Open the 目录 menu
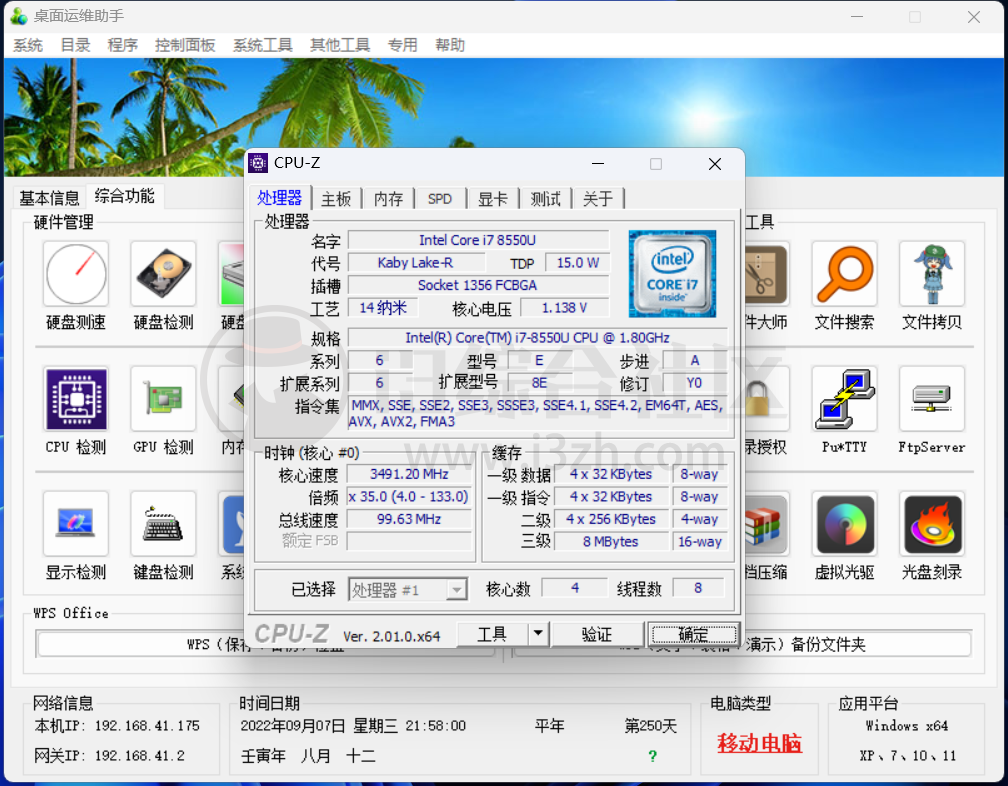Screen dimensions: 1008x786 [x=75, y=45]
